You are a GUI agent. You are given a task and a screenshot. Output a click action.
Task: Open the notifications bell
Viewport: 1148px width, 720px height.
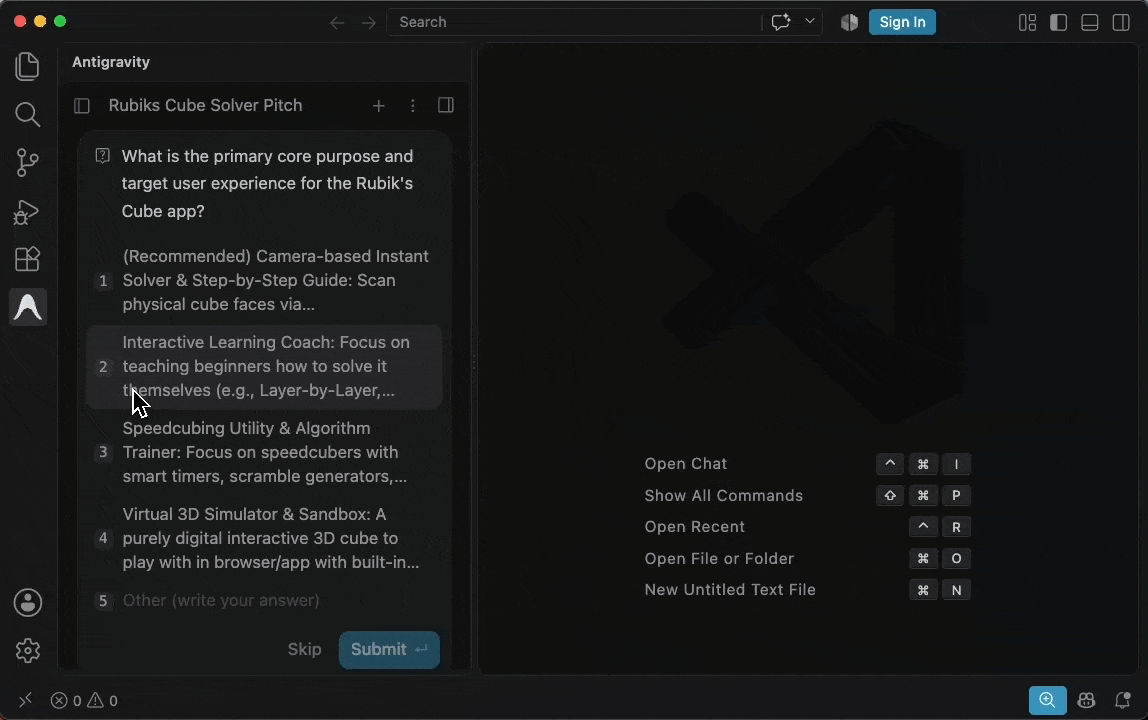[1122, 701]
